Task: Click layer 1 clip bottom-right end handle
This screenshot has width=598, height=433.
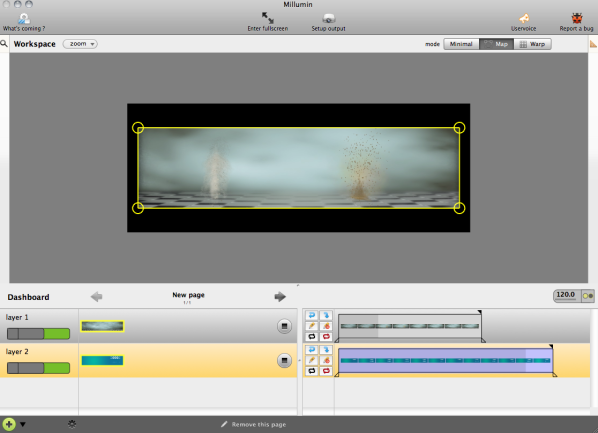Action: click(x=483, y=340)
